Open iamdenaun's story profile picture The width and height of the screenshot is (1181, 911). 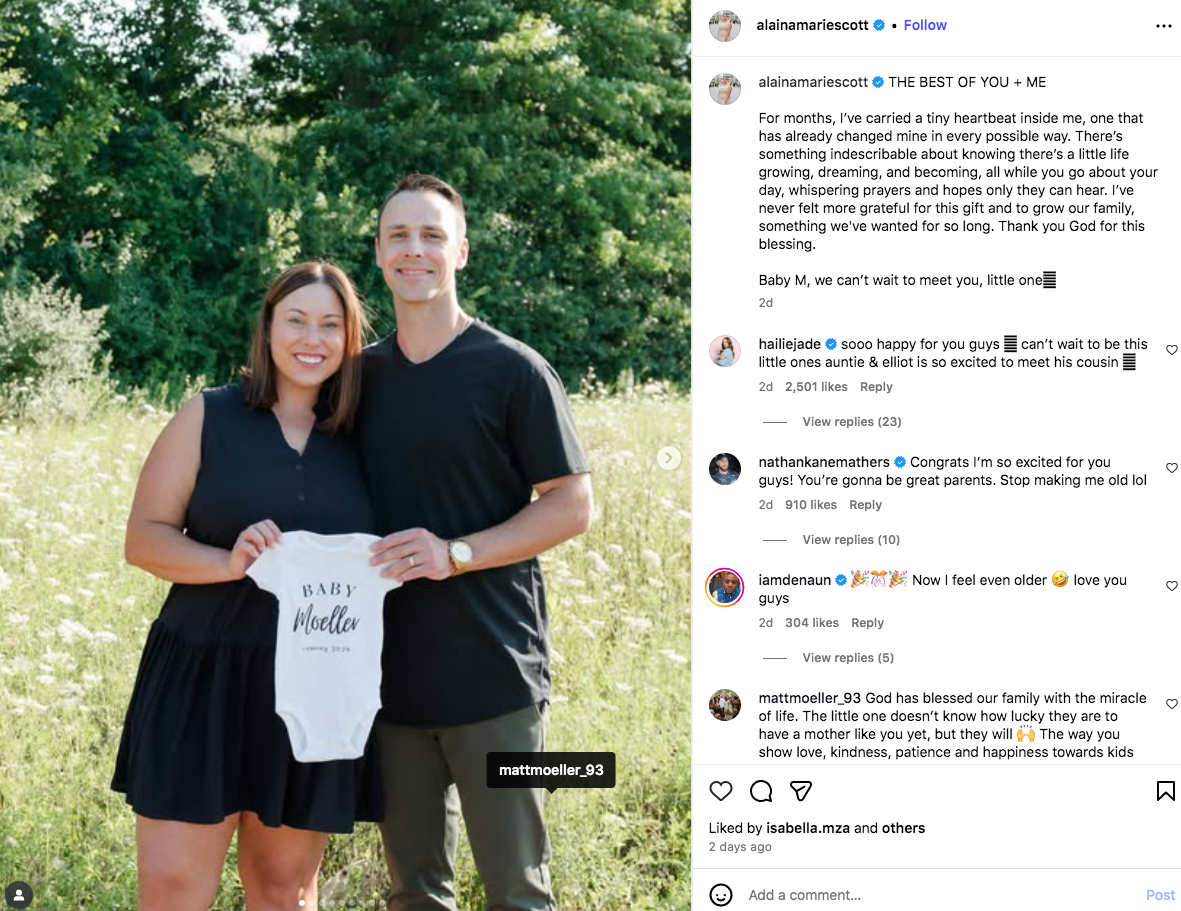[725, 587]
